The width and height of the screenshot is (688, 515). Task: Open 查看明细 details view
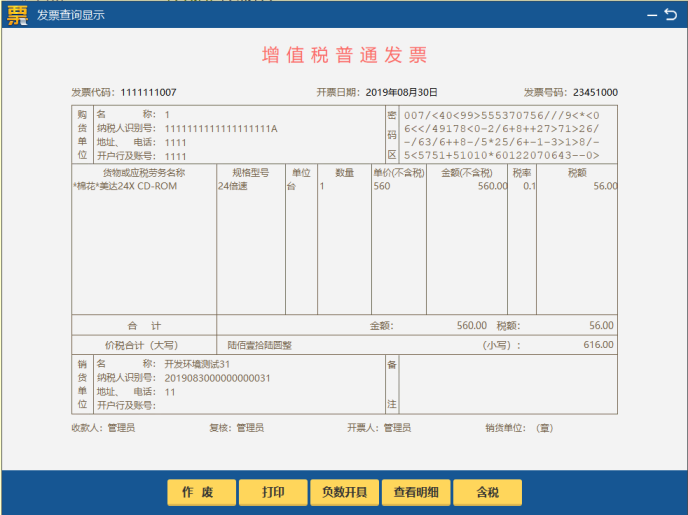416,492
